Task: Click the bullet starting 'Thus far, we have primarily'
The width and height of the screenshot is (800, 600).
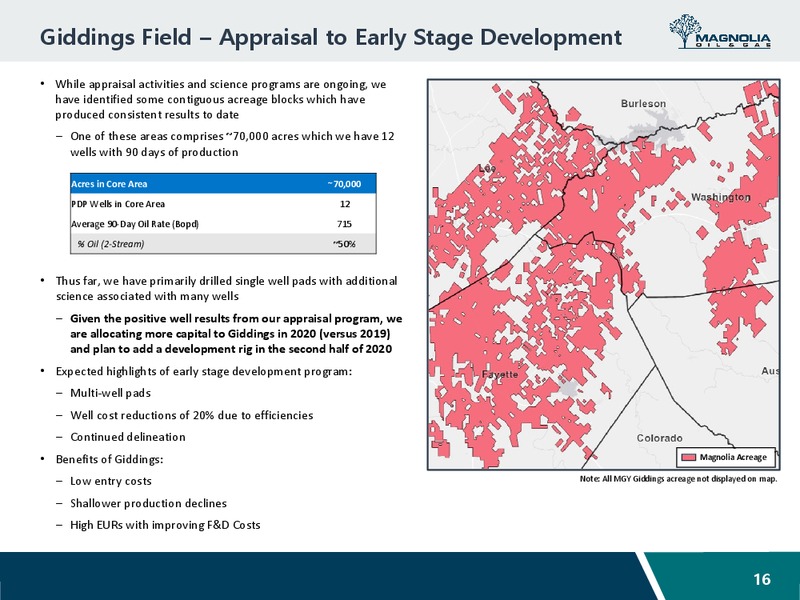Action: [x=226, y=289]
